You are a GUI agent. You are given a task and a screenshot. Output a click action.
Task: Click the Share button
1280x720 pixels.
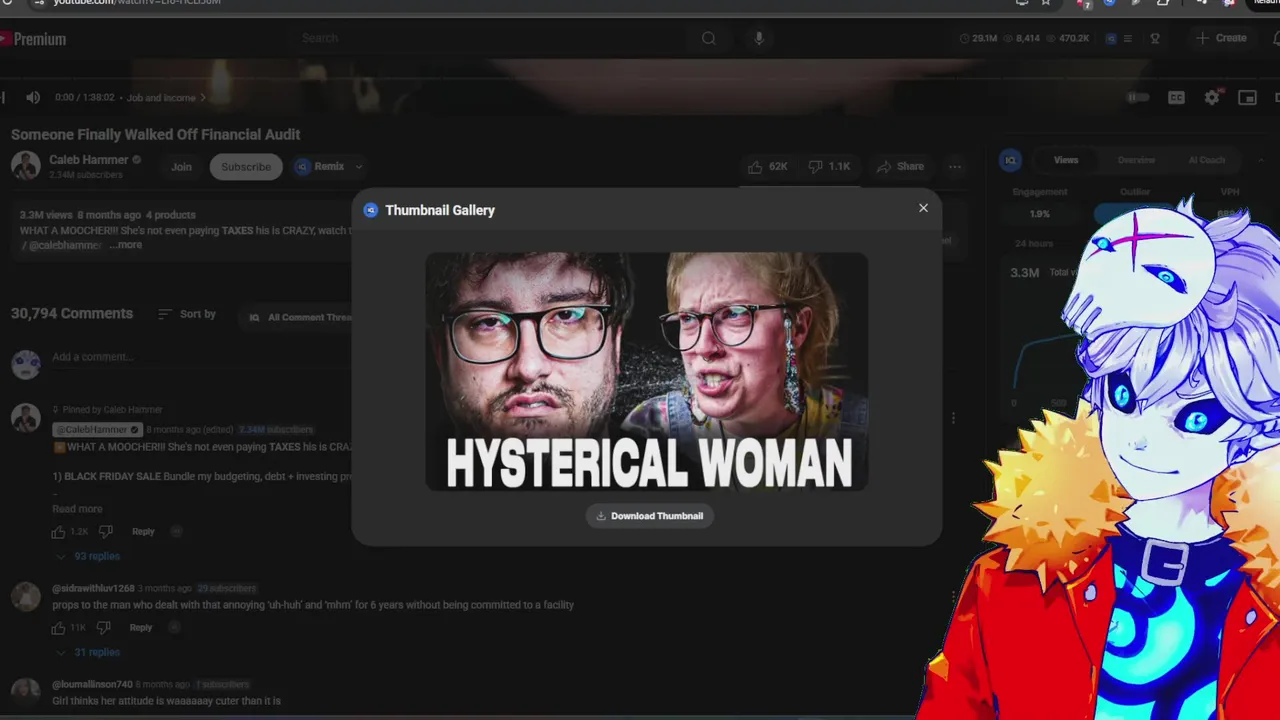point(900,167)
